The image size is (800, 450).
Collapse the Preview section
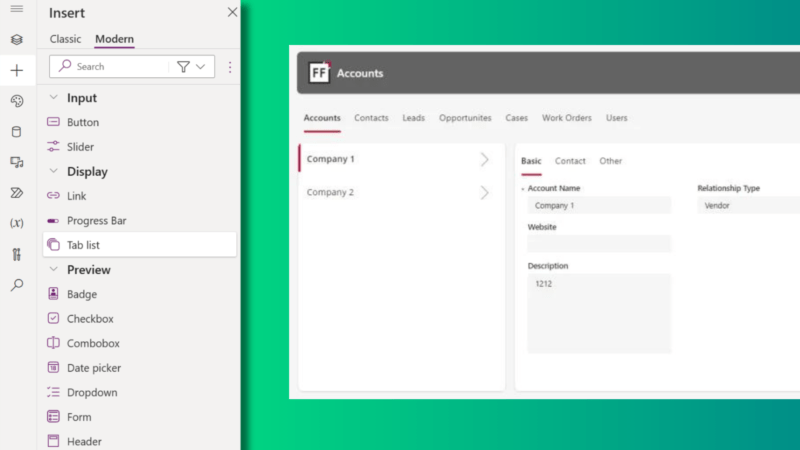pos(54,270)
